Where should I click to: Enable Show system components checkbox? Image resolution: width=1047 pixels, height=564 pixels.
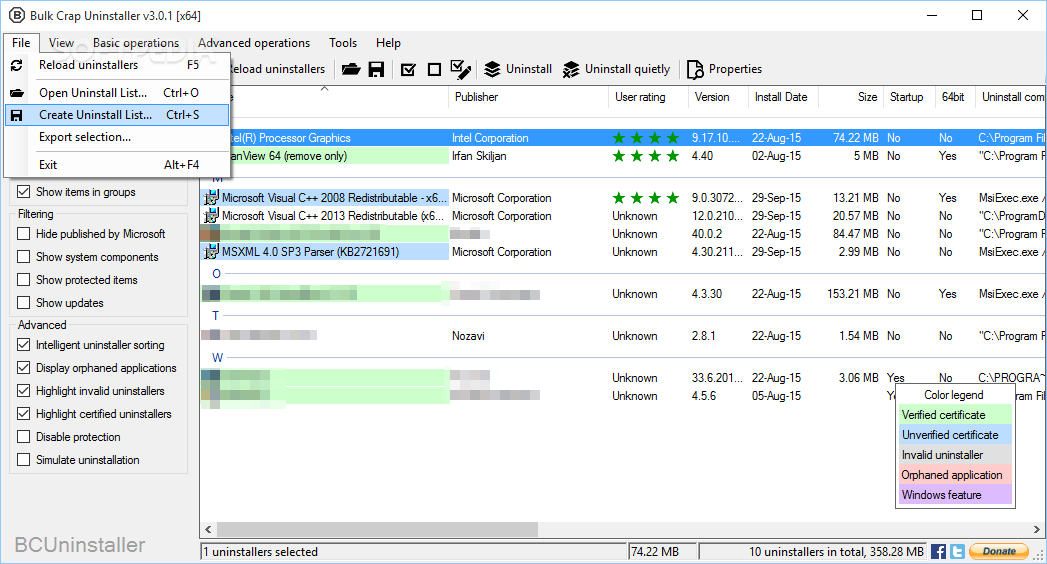[x=23, y=257]
